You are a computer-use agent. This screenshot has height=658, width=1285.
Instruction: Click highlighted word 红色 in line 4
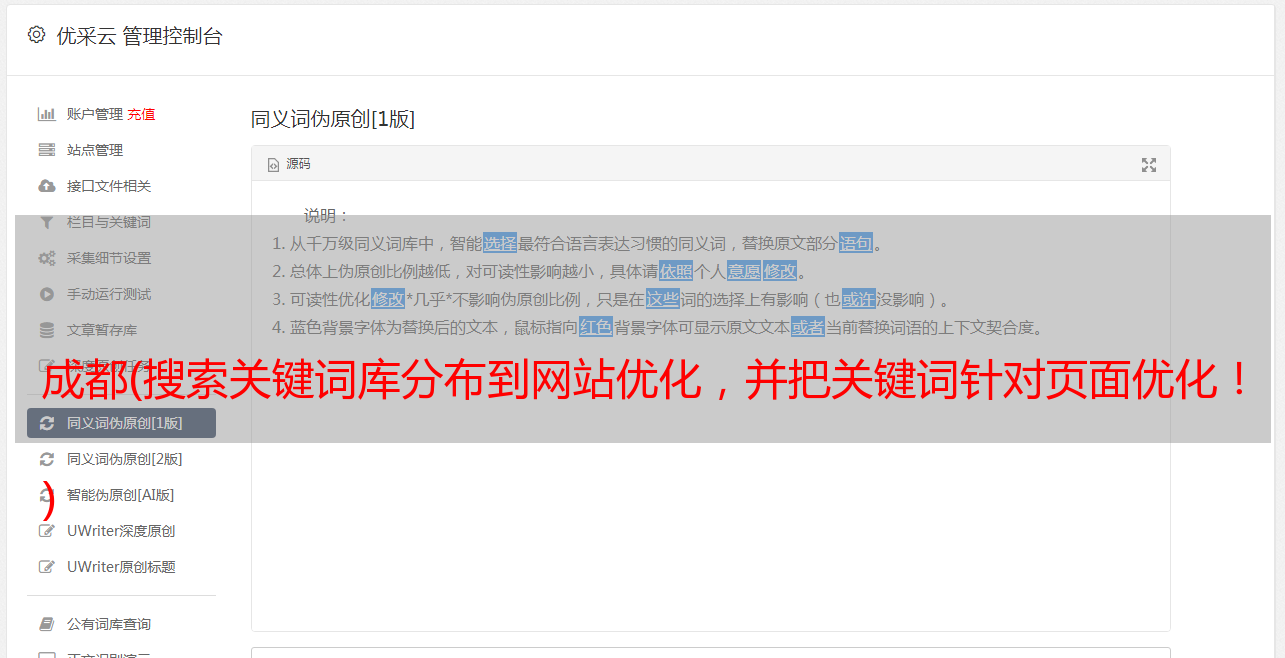point(596,327)
